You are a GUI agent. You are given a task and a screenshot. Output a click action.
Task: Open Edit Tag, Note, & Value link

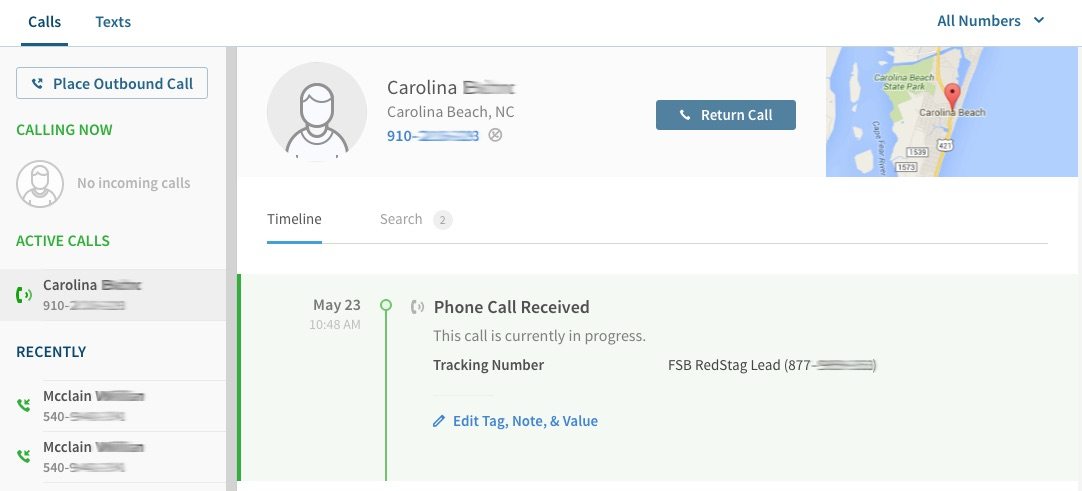[x=525, y=421]
